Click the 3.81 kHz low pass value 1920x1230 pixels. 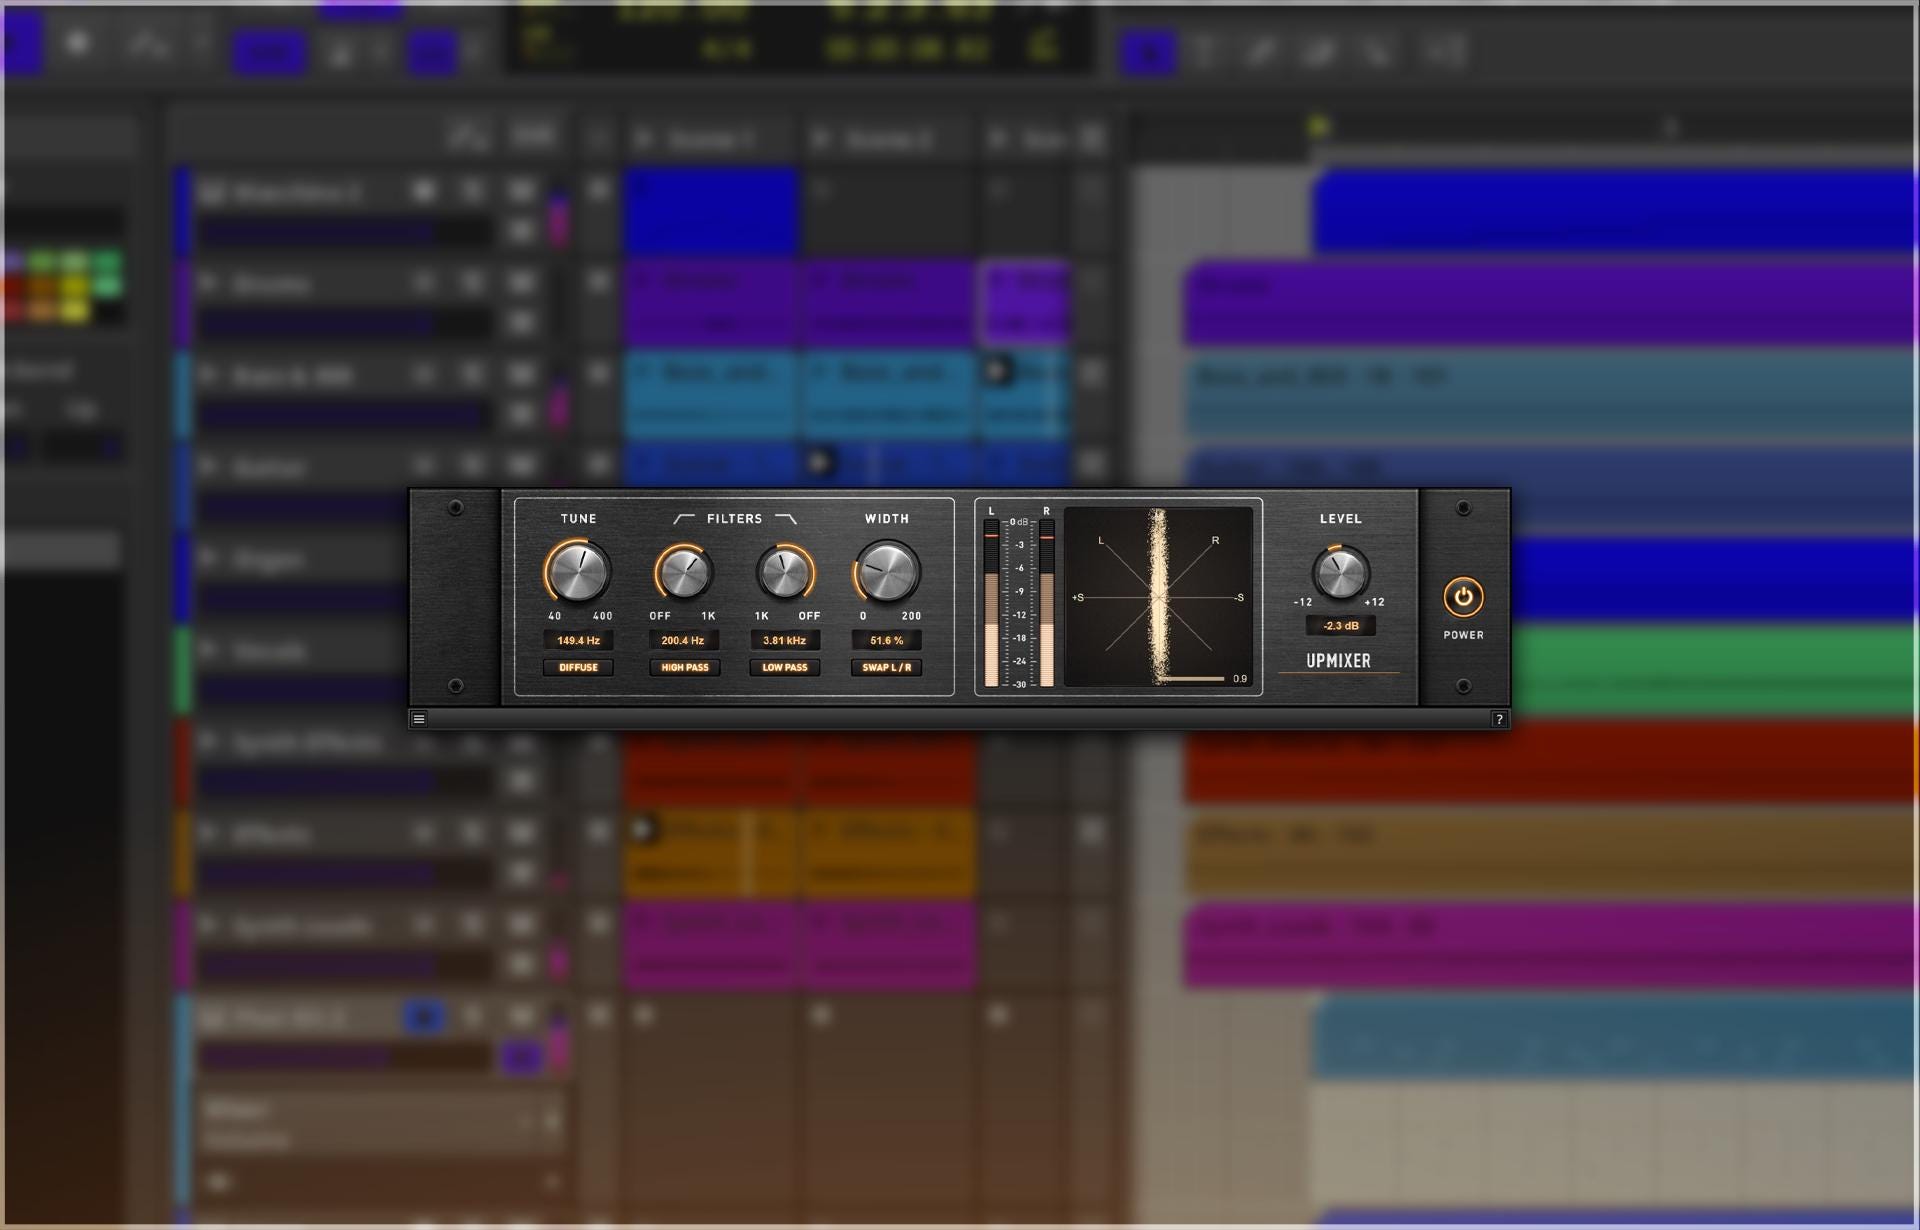785,640
